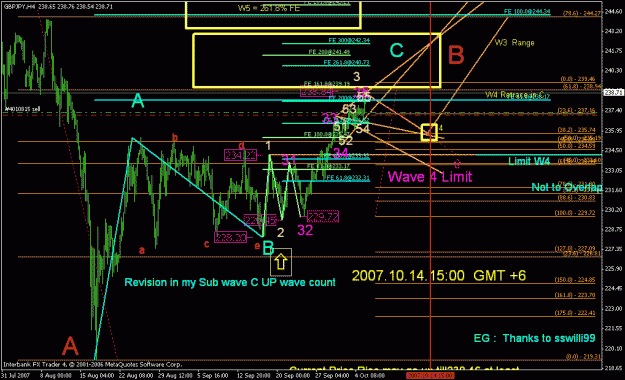Image resolution: width=625 pixels, height=380 pixels.
Task: Click the 'Interbank FX Trader 4' copyright text
Action: (92, 364)
